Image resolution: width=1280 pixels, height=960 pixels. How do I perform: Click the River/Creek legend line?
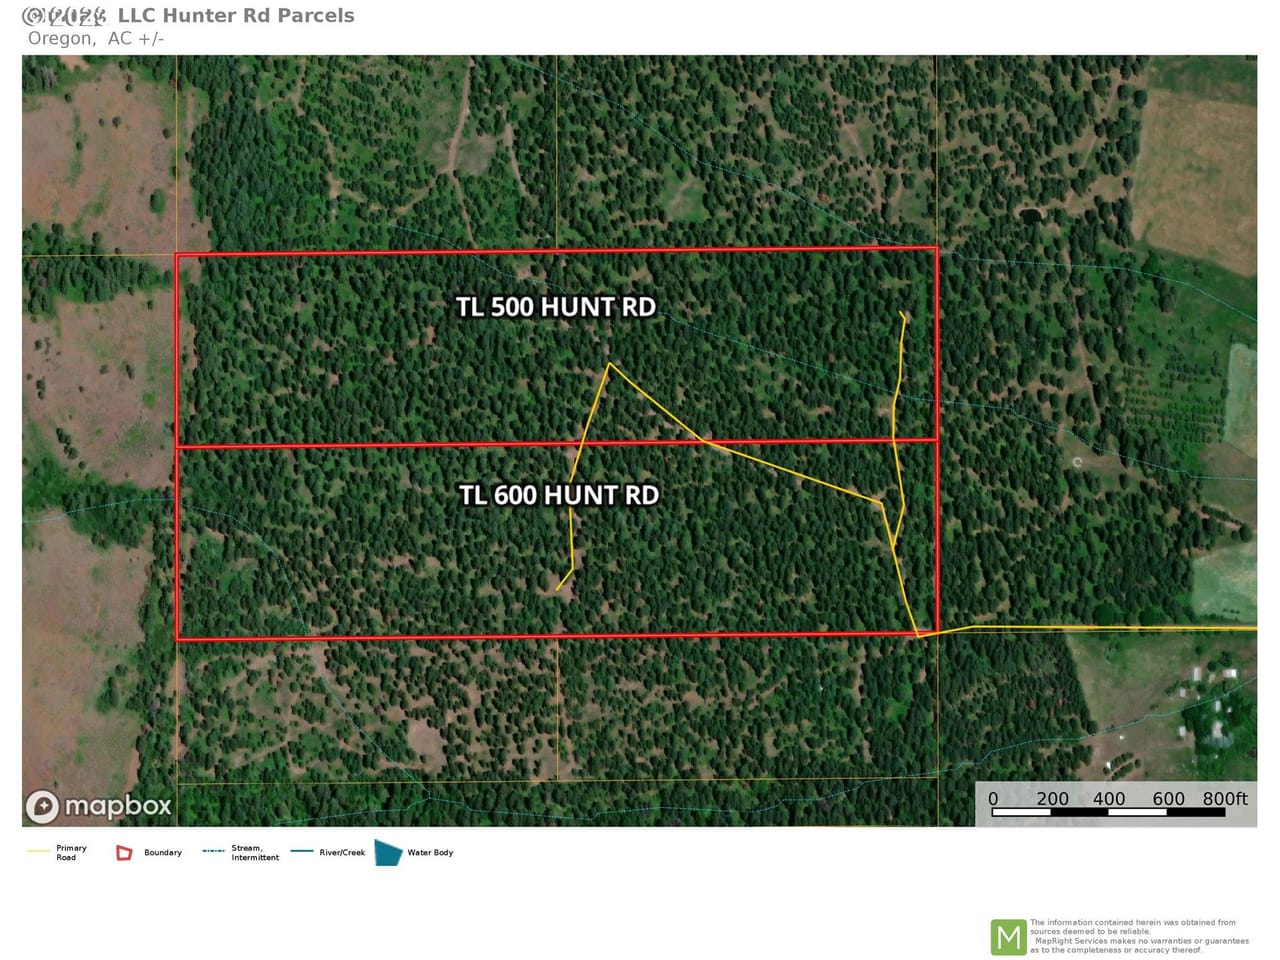[301, 852]
